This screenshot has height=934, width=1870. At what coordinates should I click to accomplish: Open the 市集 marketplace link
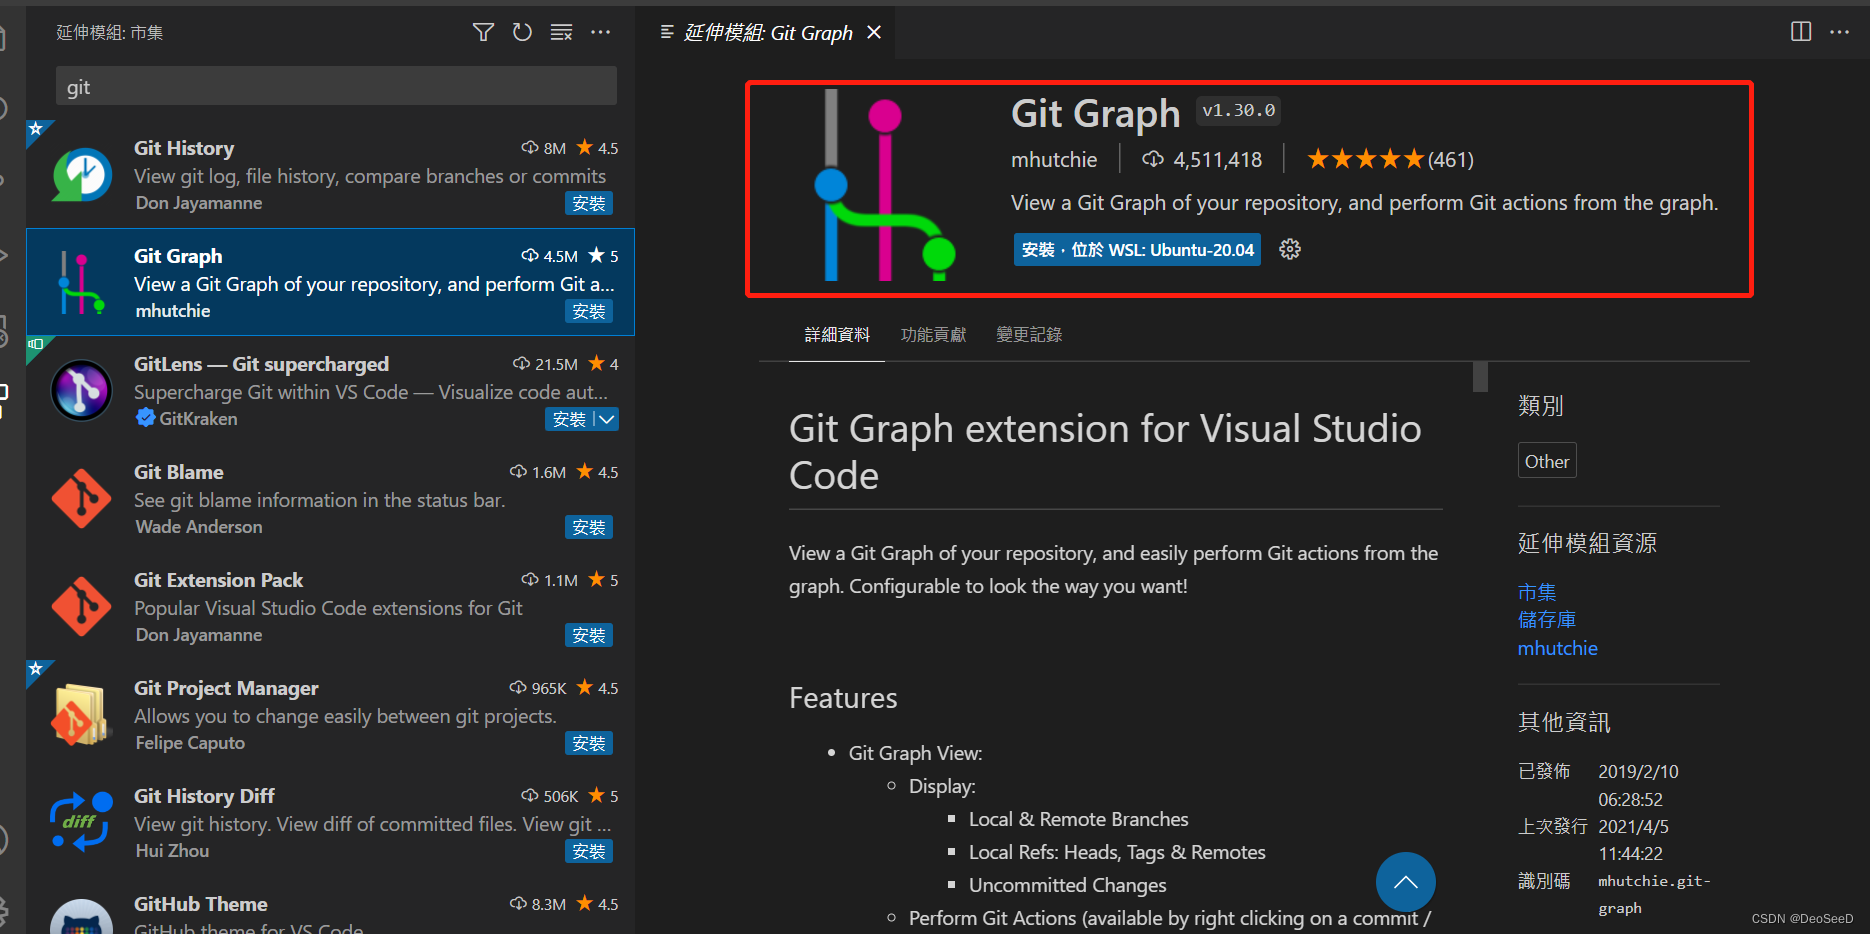(x=1537, y=592)
